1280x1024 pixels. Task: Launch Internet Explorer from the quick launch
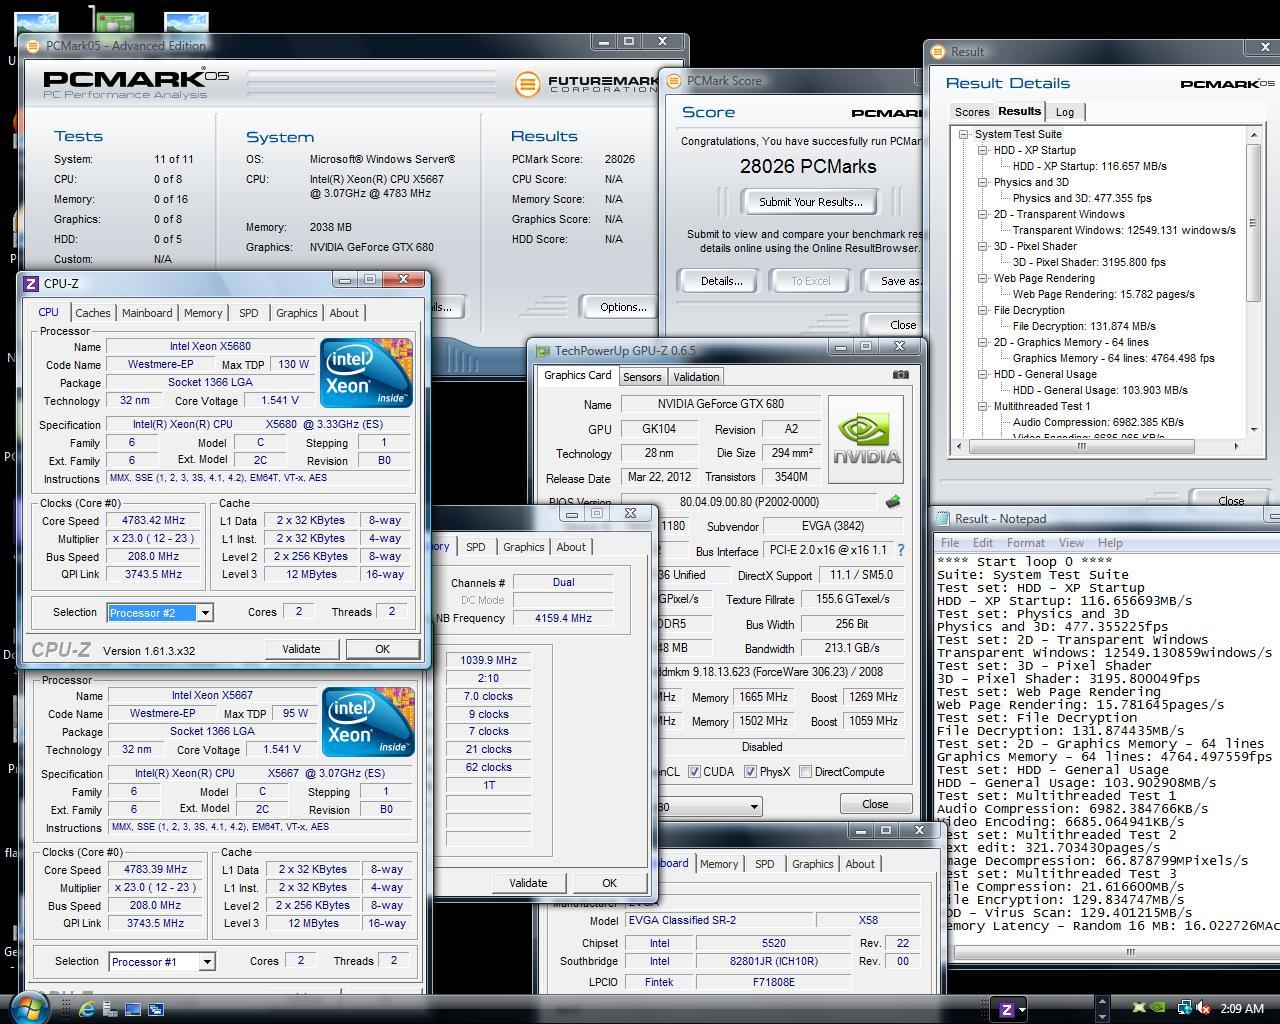pyautogui.click(x=87, y=1009)
